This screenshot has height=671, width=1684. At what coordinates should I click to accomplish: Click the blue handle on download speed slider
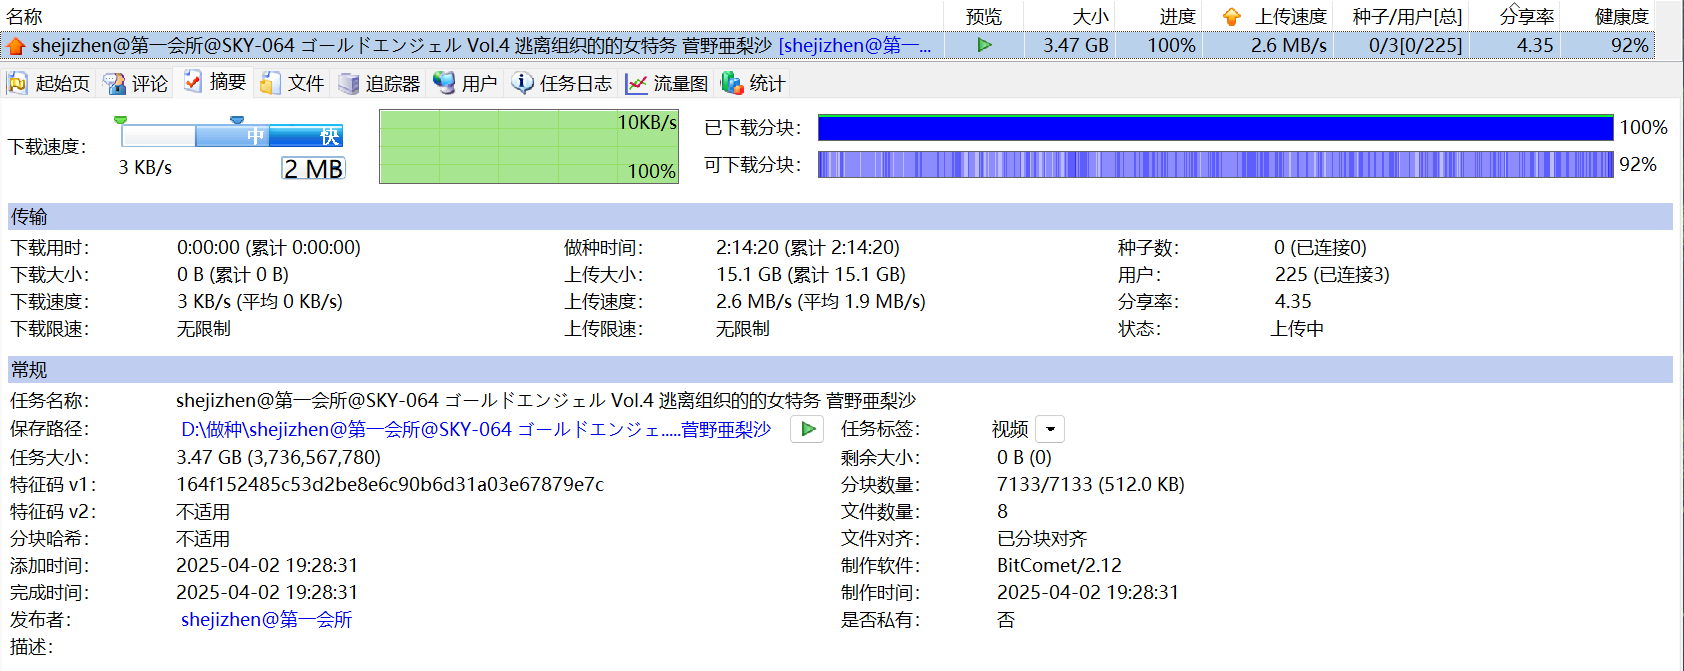pos(237,120)
